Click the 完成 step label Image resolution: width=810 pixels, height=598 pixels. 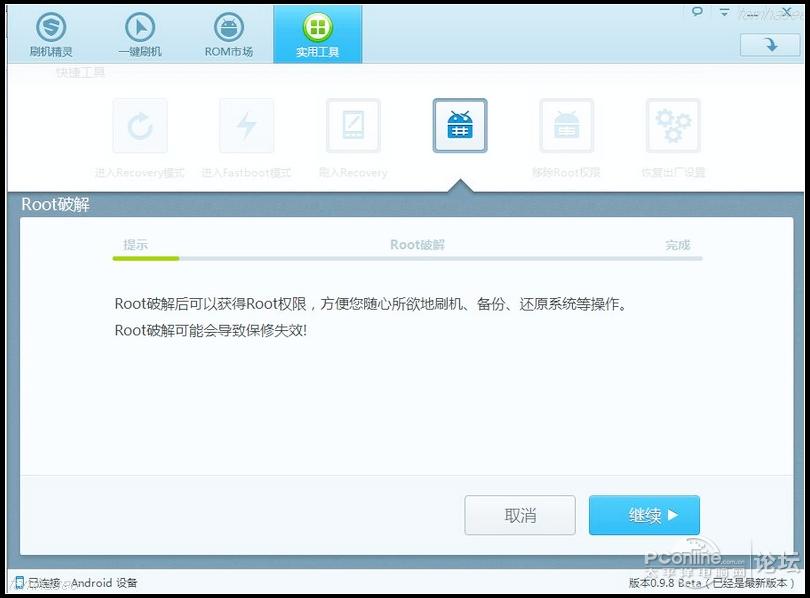[x=678, y=245]
